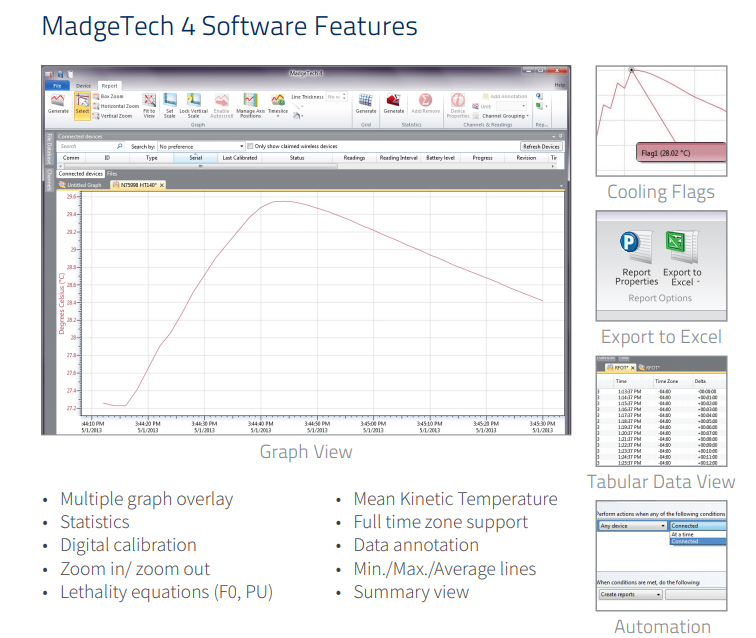Open the Create reports dropdown
The width and height of the screenshot is (756, 638).
pyautogui.click(x=630, y=595)
